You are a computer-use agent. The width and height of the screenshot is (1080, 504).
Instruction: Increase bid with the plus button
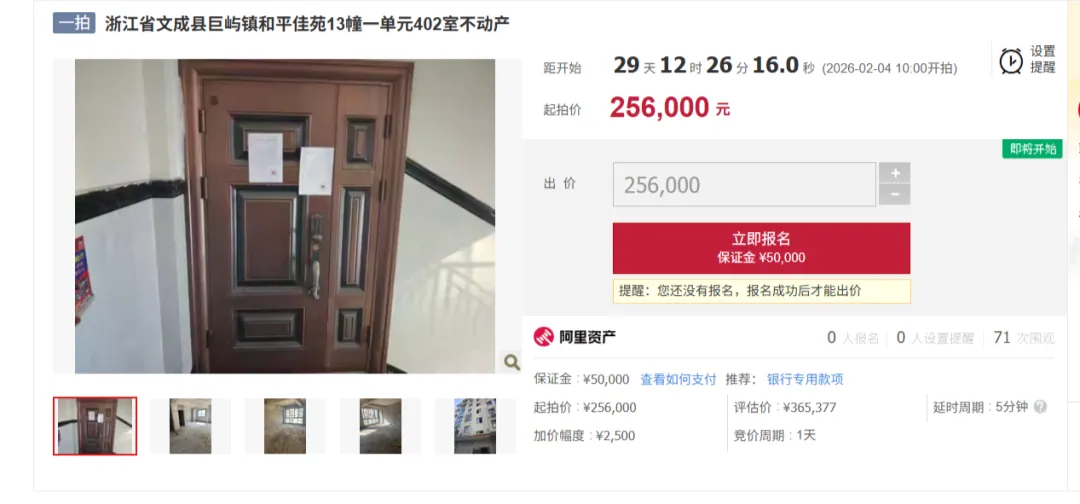pos(895,173)
